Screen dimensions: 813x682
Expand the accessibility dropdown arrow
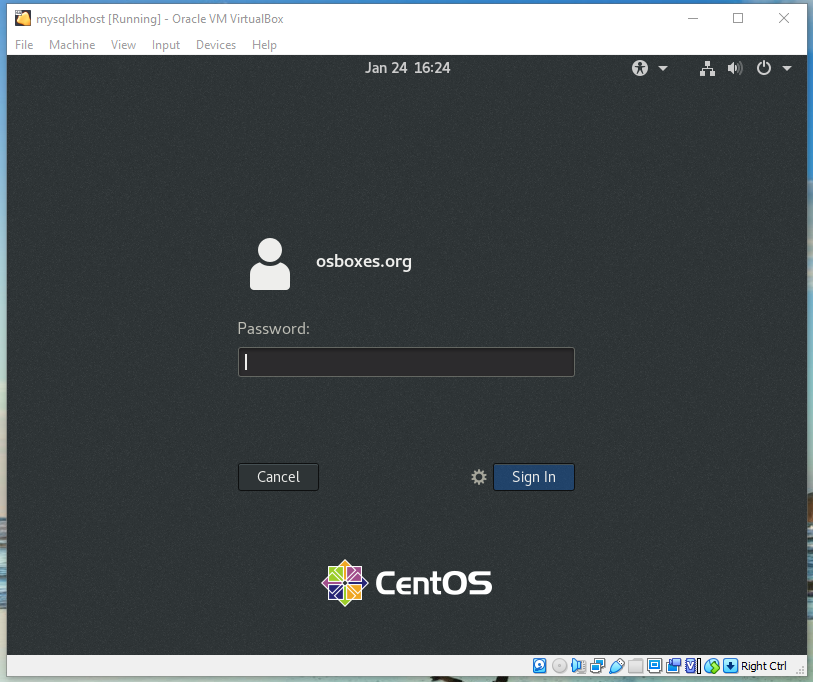663,68
